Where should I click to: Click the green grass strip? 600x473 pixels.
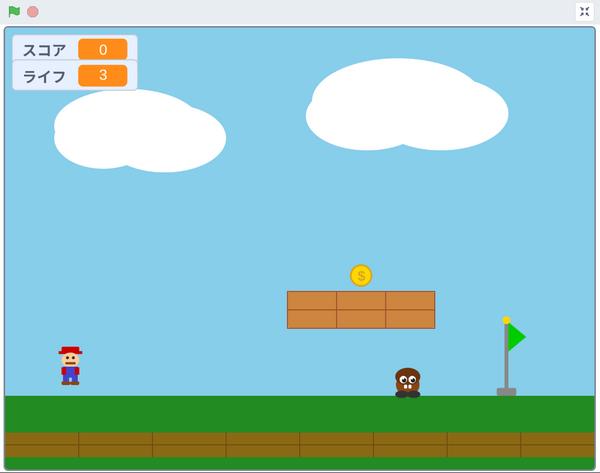[x=300, y=413]
